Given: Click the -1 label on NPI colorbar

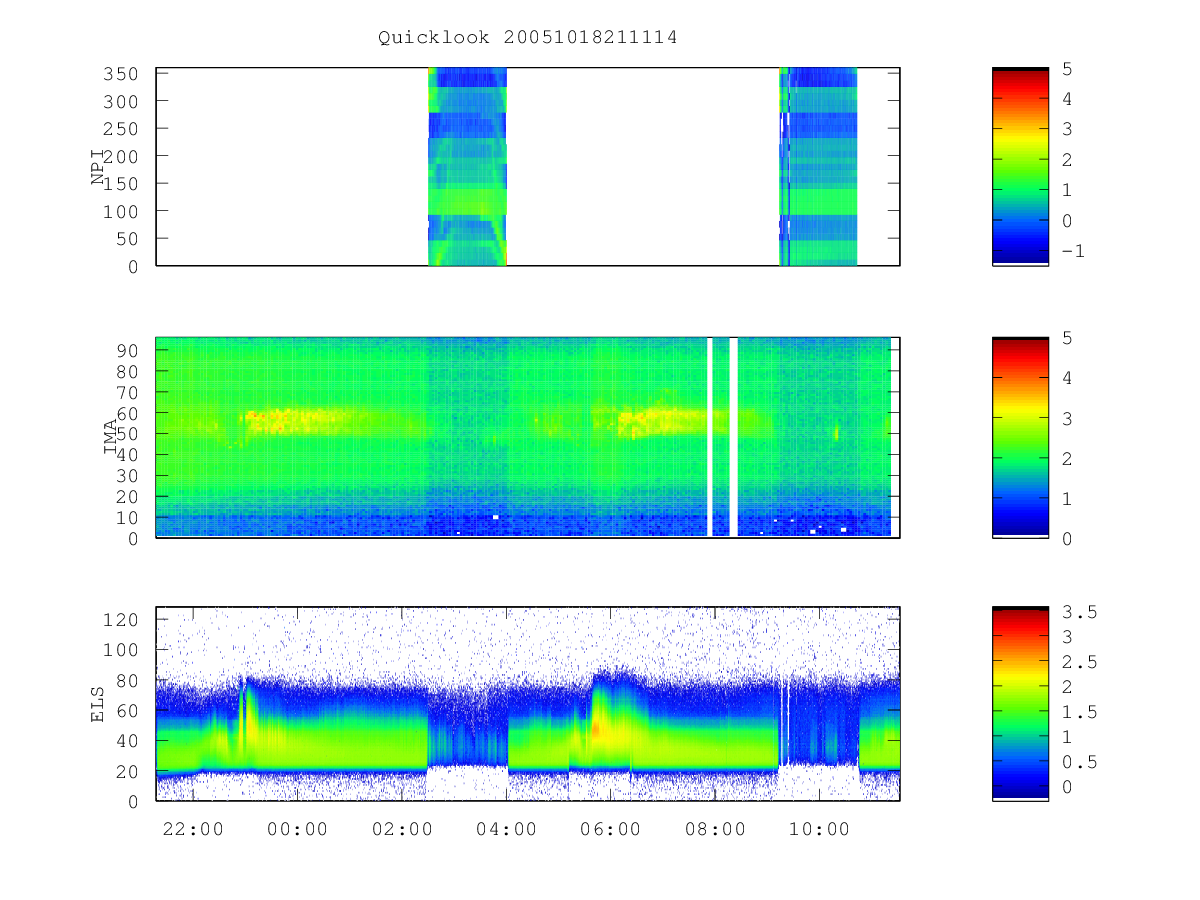Looking at the screenshot, I should 1073,251.
